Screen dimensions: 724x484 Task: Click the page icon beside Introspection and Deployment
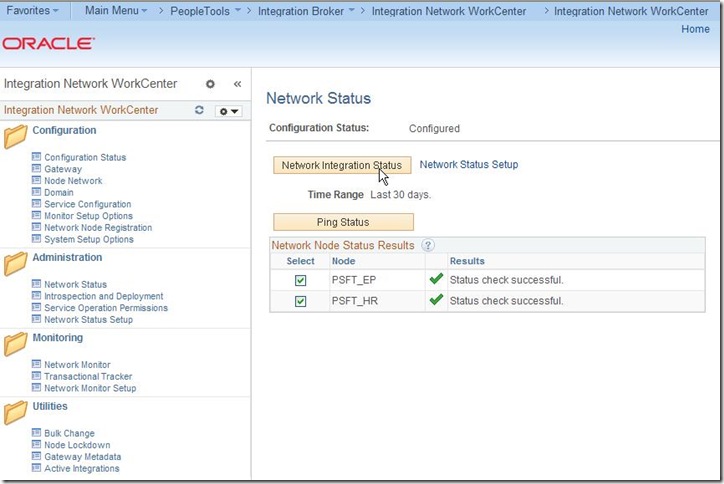(36, 296)
